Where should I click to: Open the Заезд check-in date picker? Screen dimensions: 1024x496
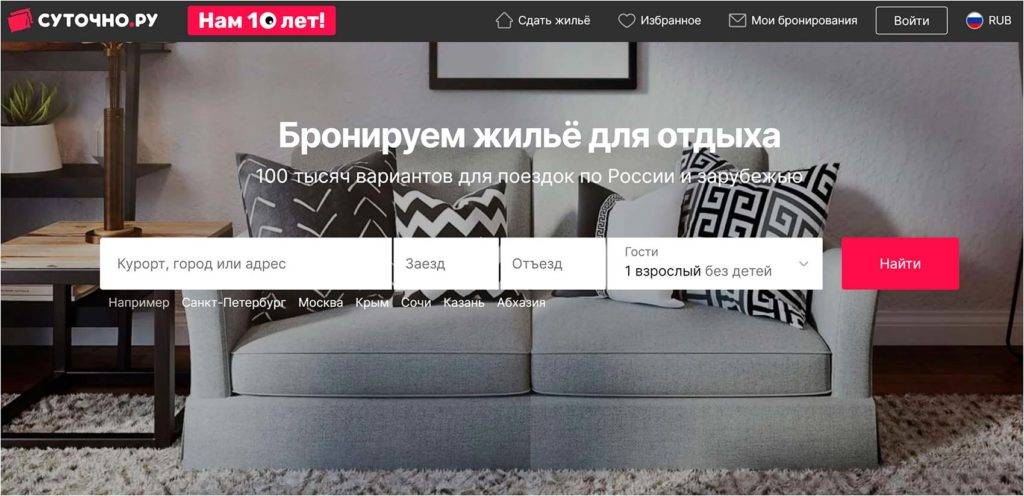coord(446,264)
